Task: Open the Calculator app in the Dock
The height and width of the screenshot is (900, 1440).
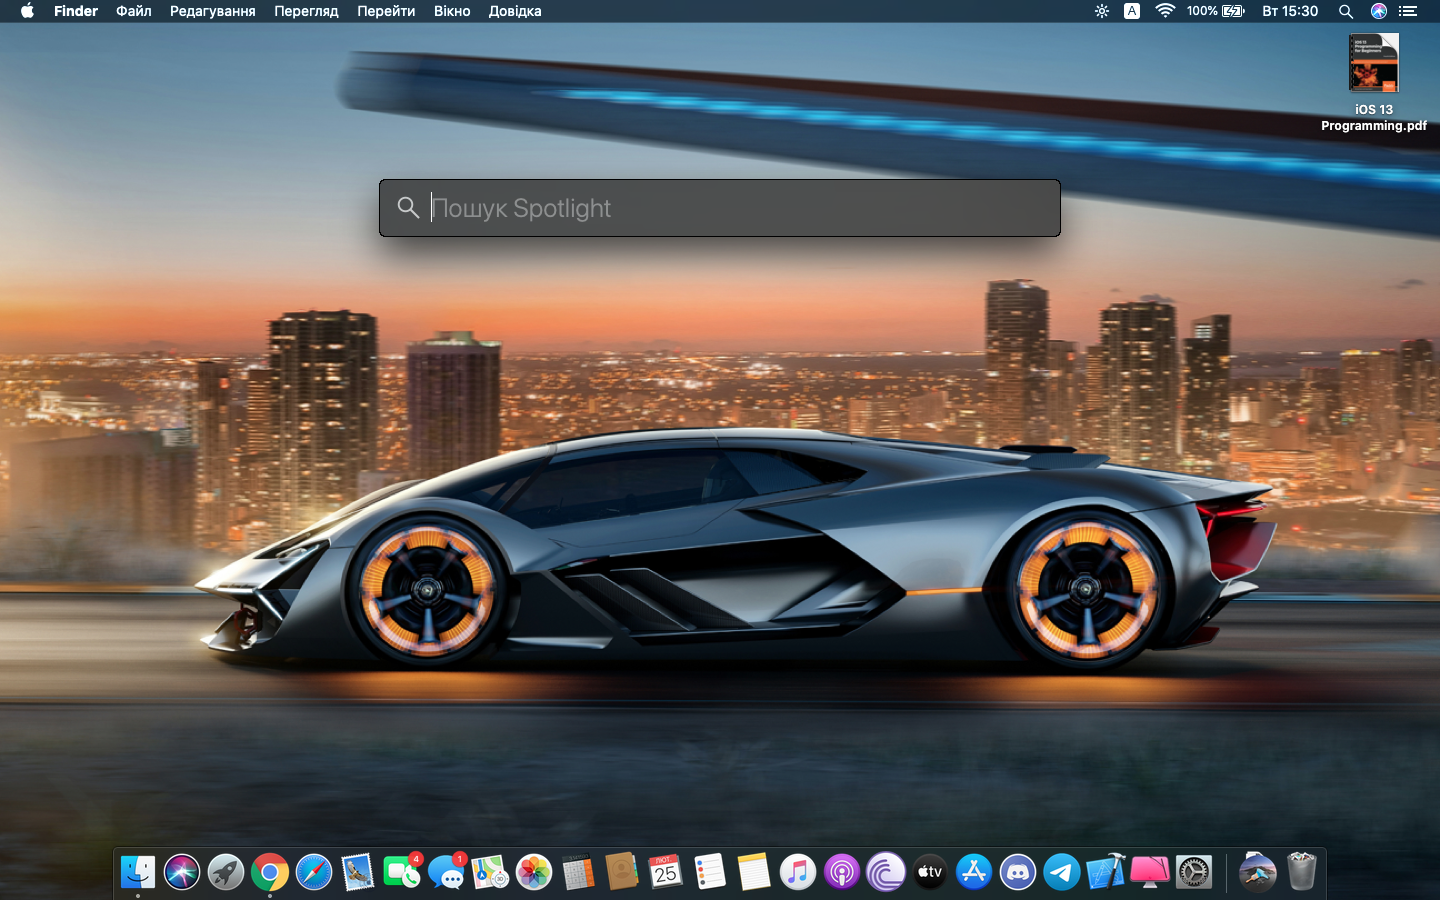Action: tap(578, 872)
